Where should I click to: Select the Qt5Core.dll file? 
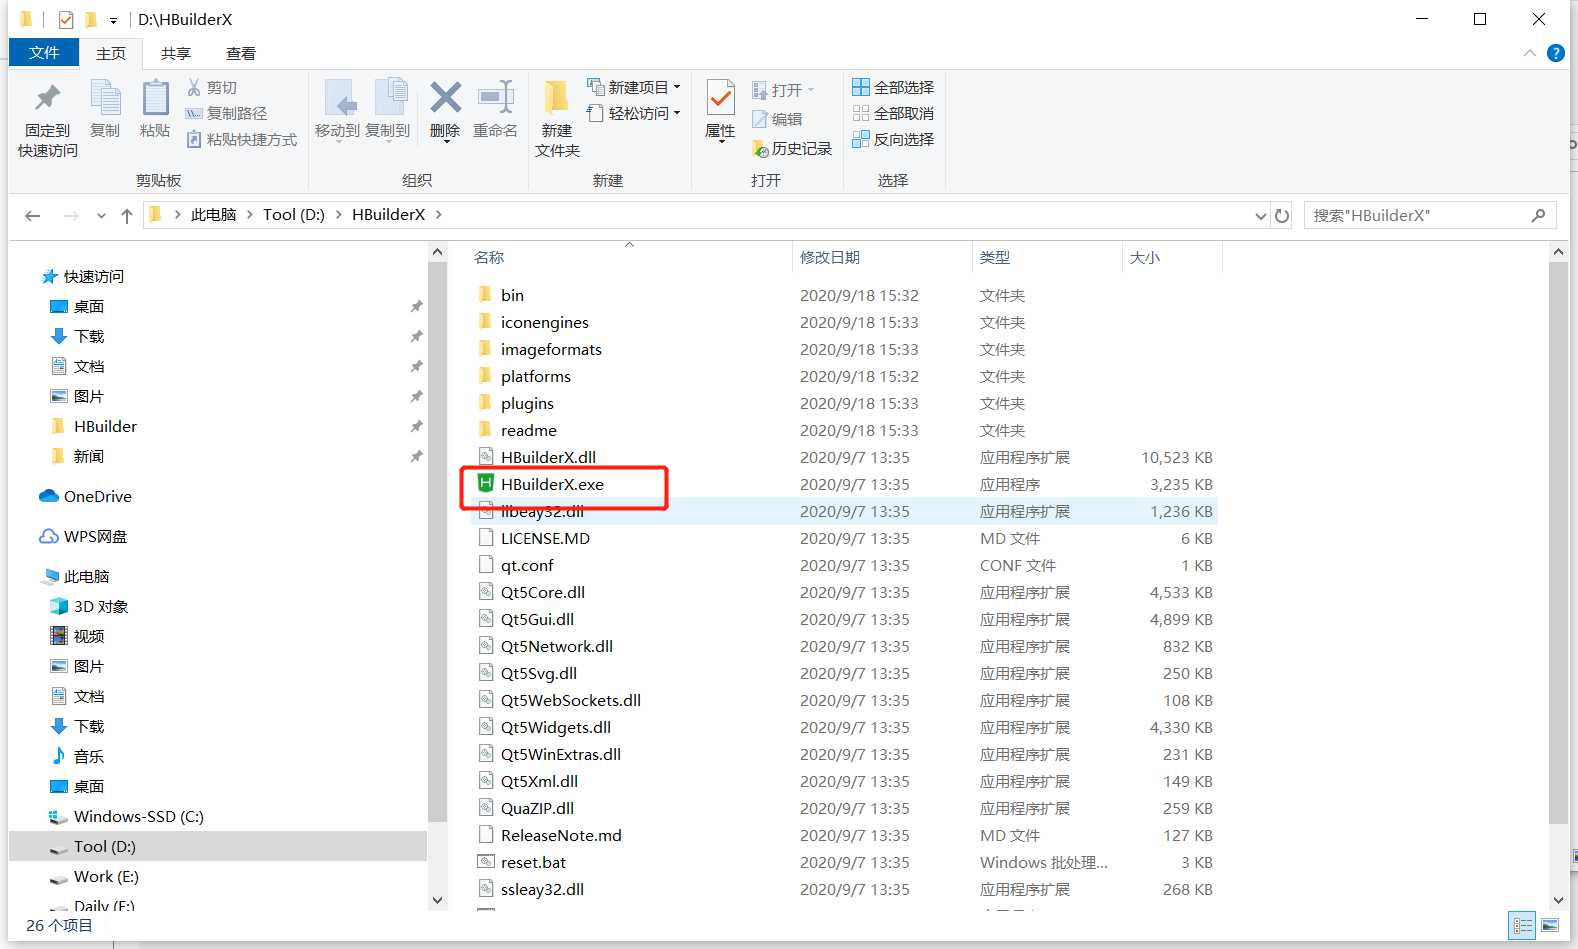pos(543,592)
